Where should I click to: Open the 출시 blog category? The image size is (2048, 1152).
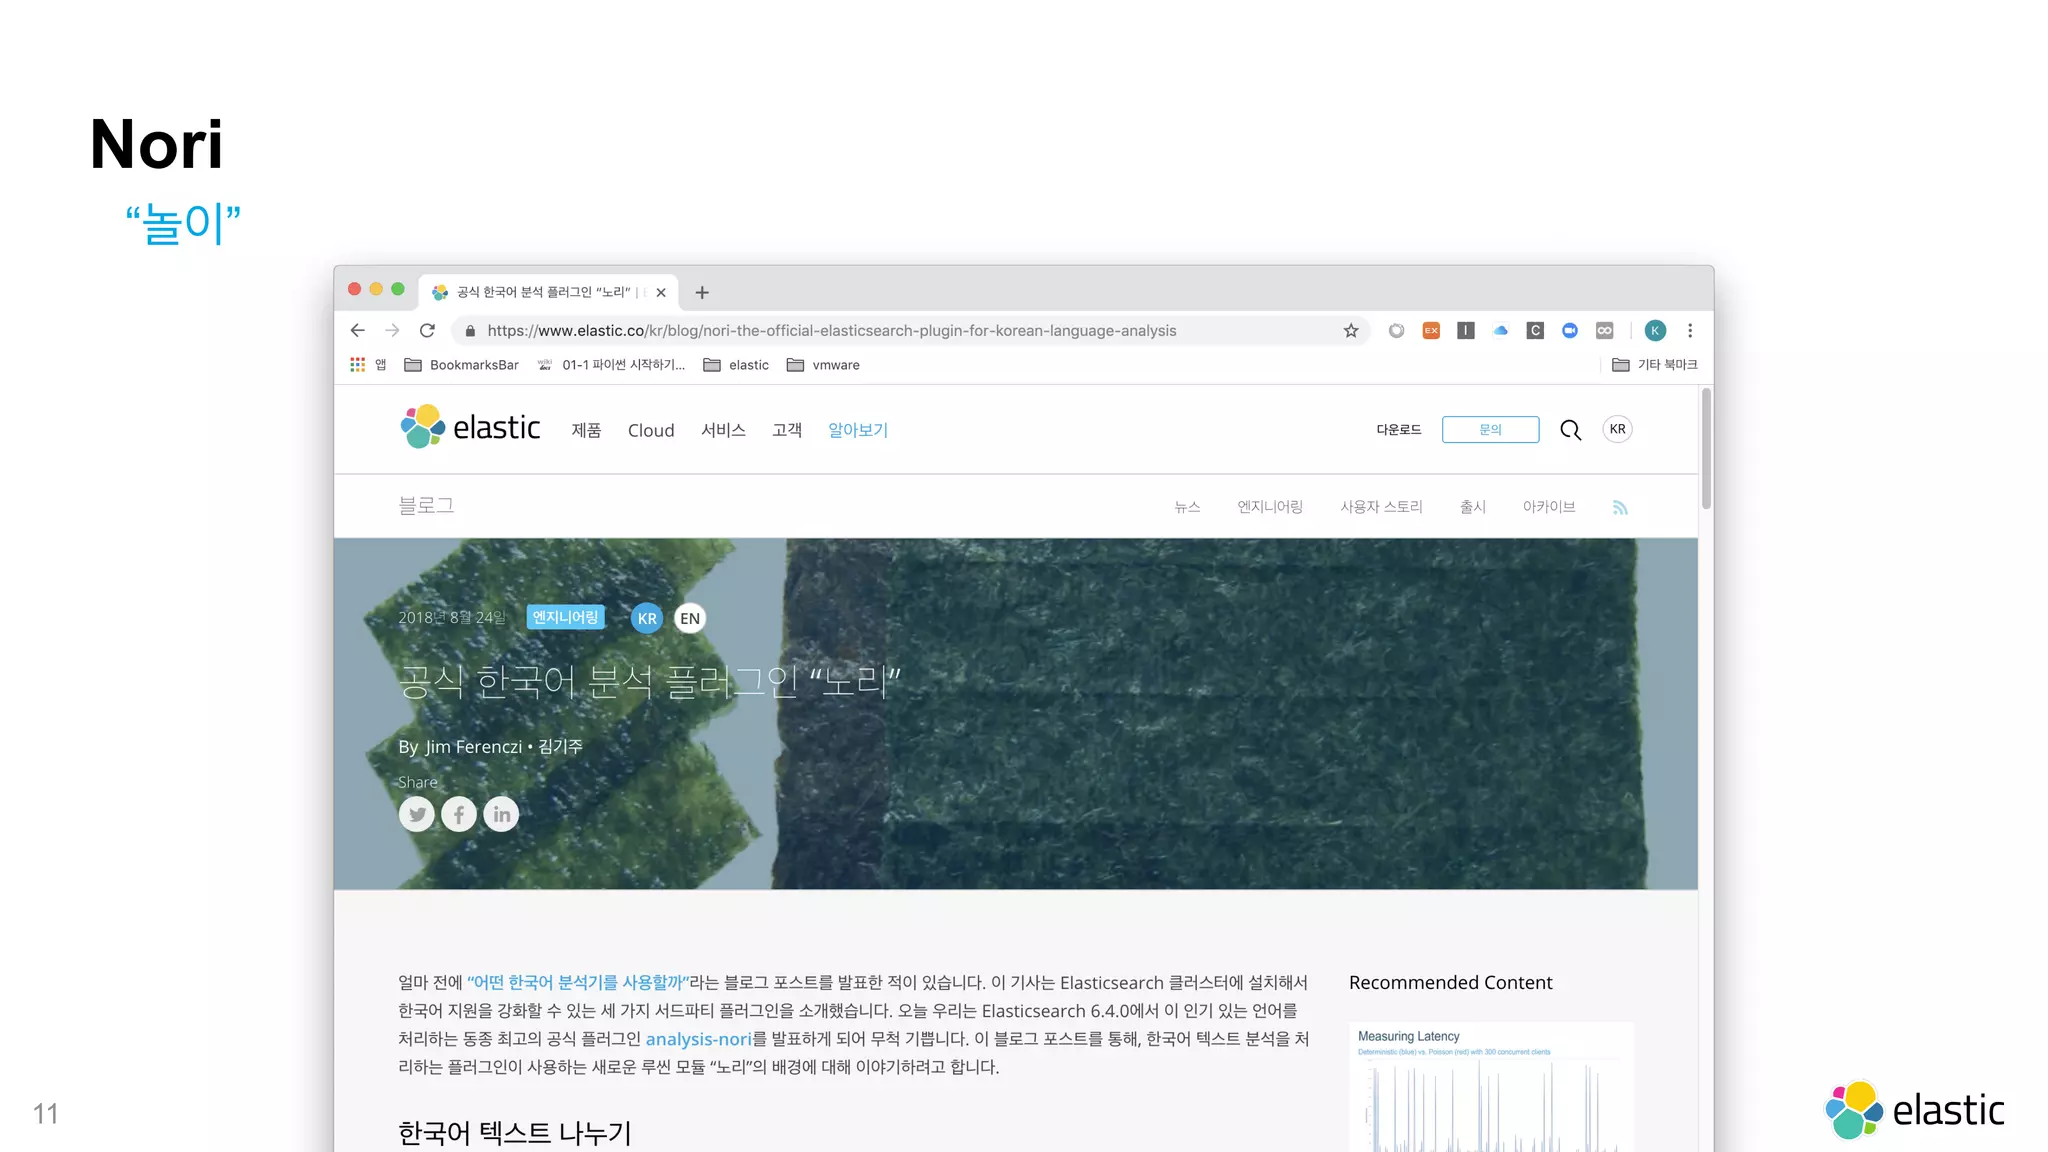(x=1473, y=507)
